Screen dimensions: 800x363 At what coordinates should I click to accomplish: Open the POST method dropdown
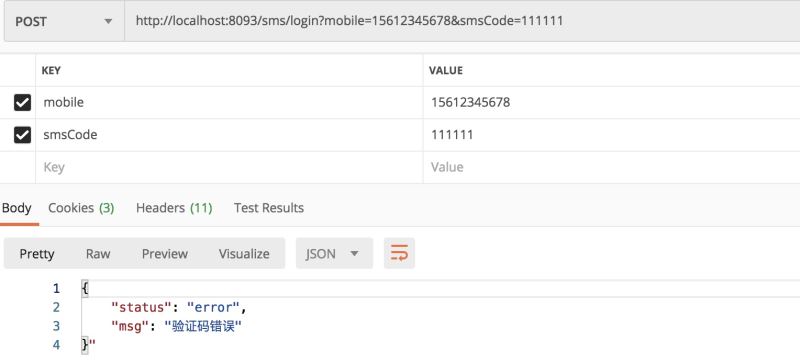click(64, 21)
